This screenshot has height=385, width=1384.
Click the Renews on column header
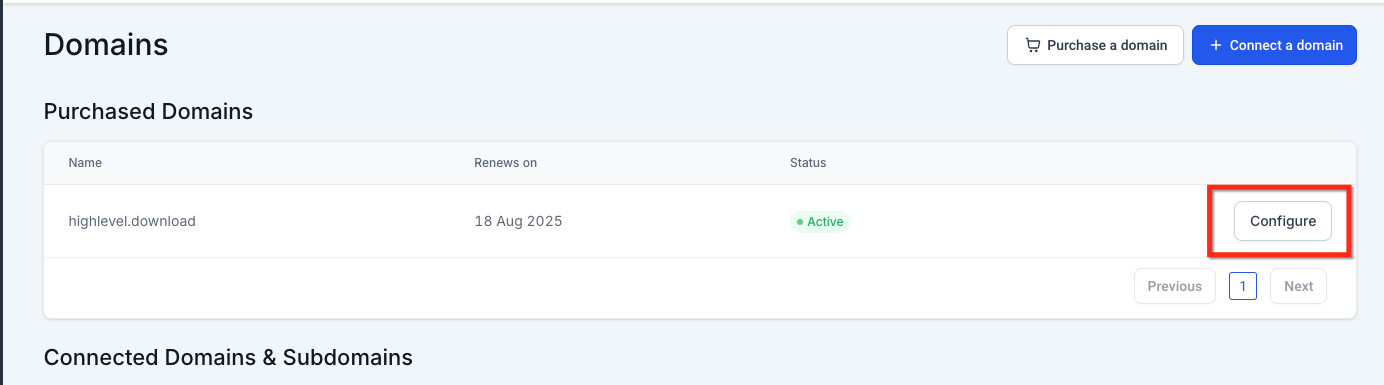[506, 162]
